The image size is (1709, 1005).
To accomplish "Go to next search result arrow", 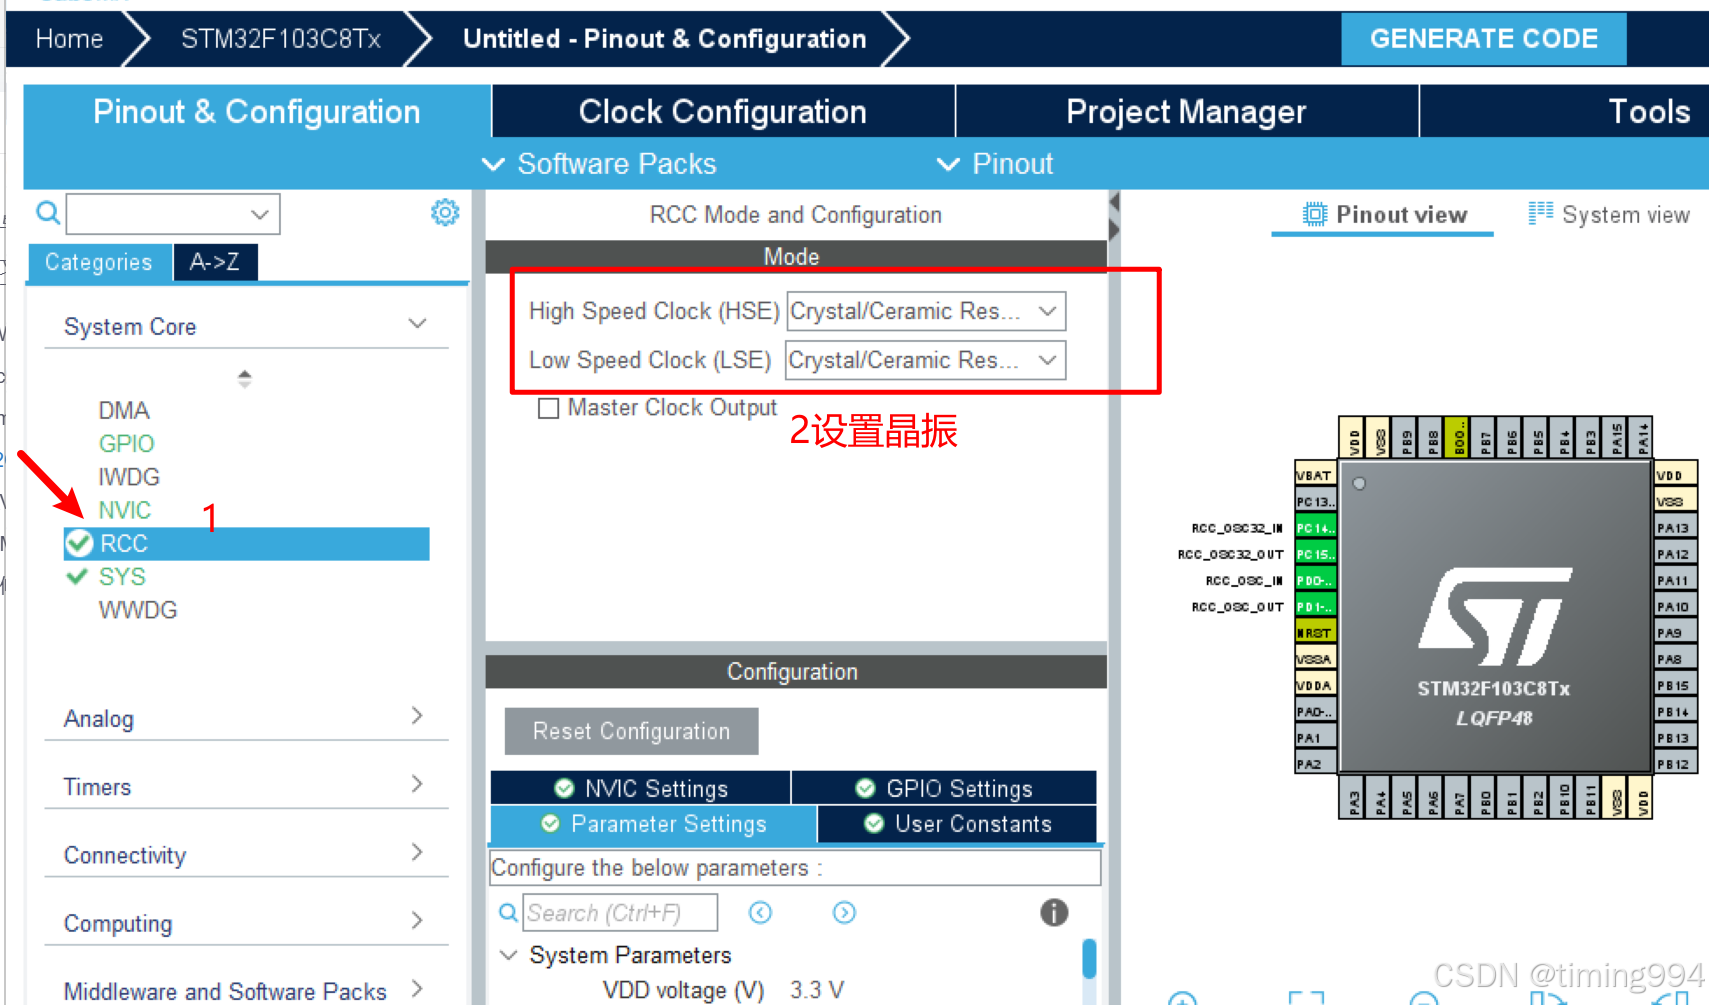I will click(844, 912).
